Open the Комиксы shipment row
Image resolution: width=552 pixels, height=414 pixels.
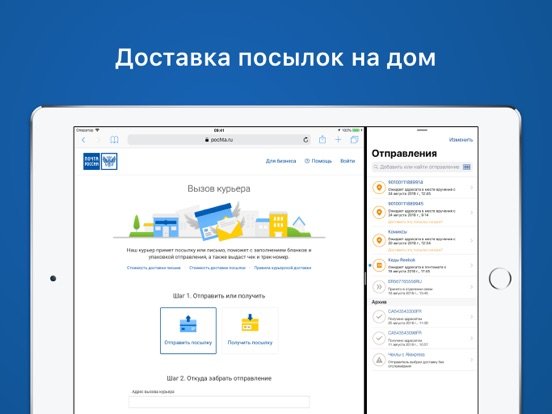pos(422,240)
